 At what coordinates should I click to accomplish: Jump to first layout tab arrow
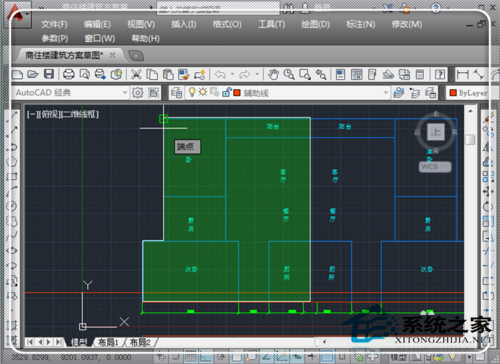pos(30,342)
